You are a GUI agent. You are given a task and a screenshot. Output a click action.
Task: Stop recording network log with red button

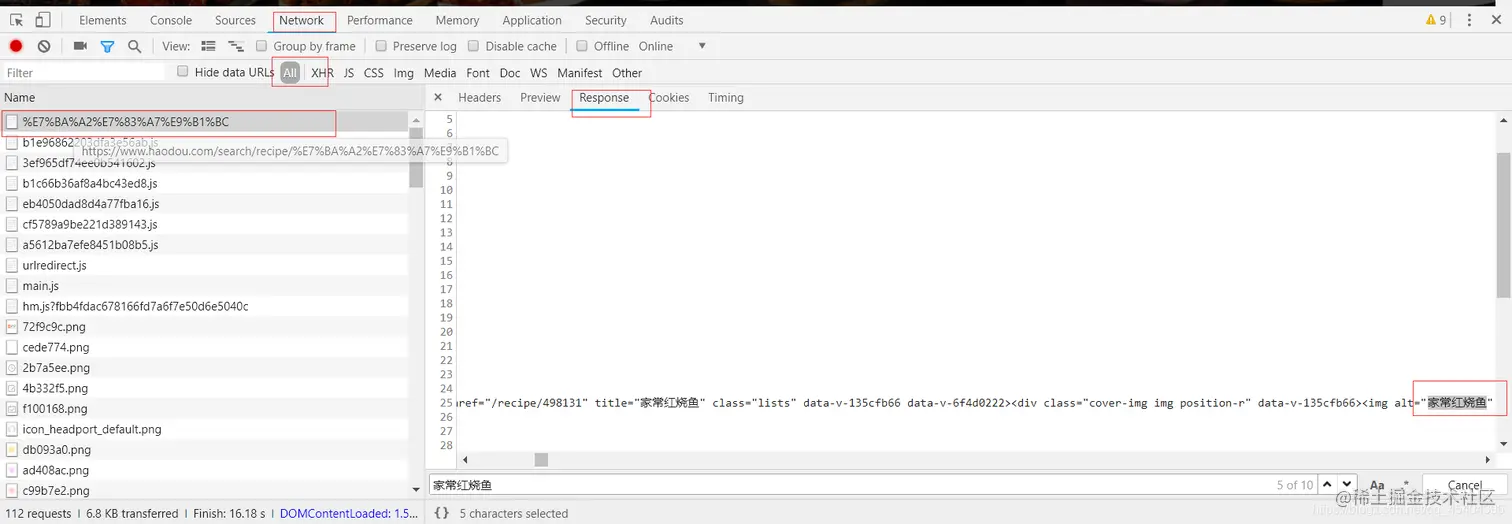coord(16,46)
